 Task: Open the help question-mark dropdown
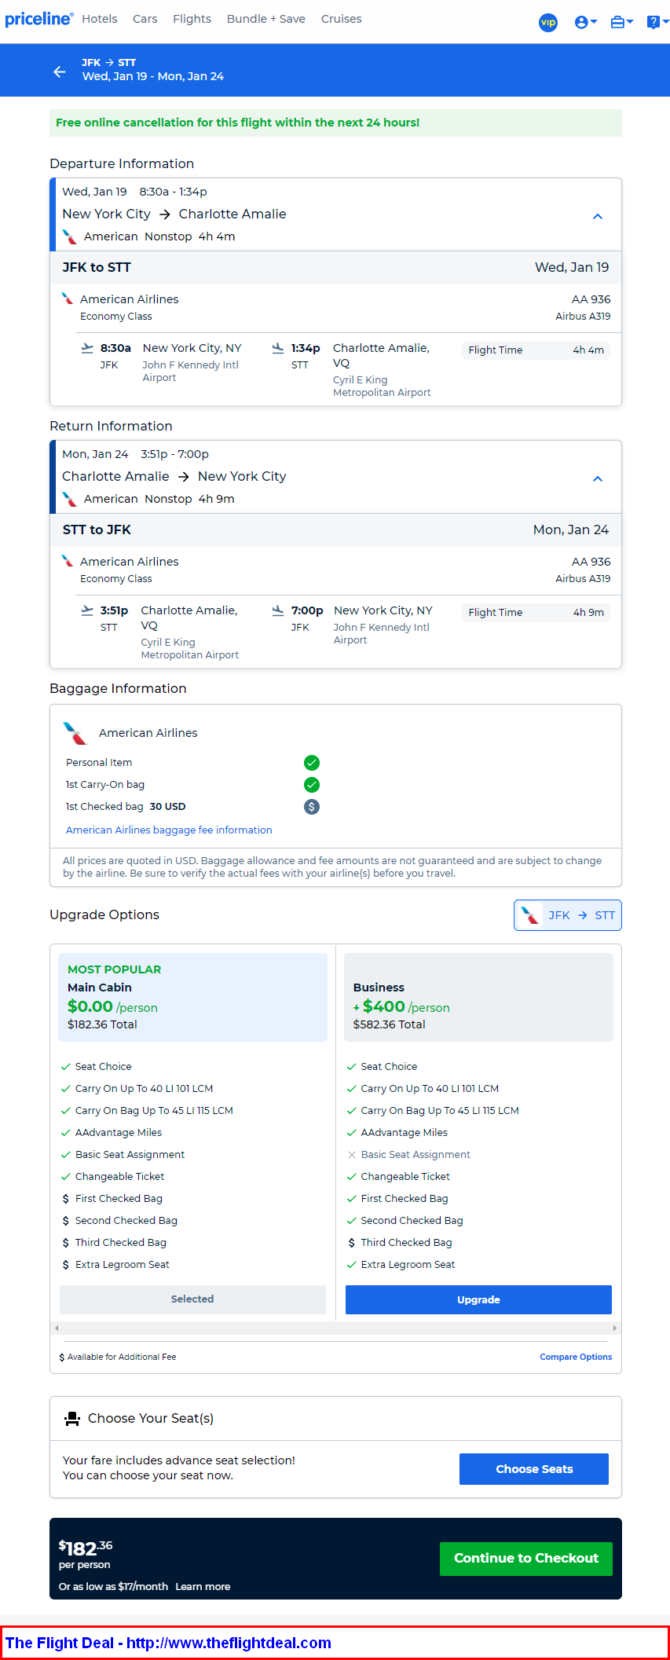656,22
